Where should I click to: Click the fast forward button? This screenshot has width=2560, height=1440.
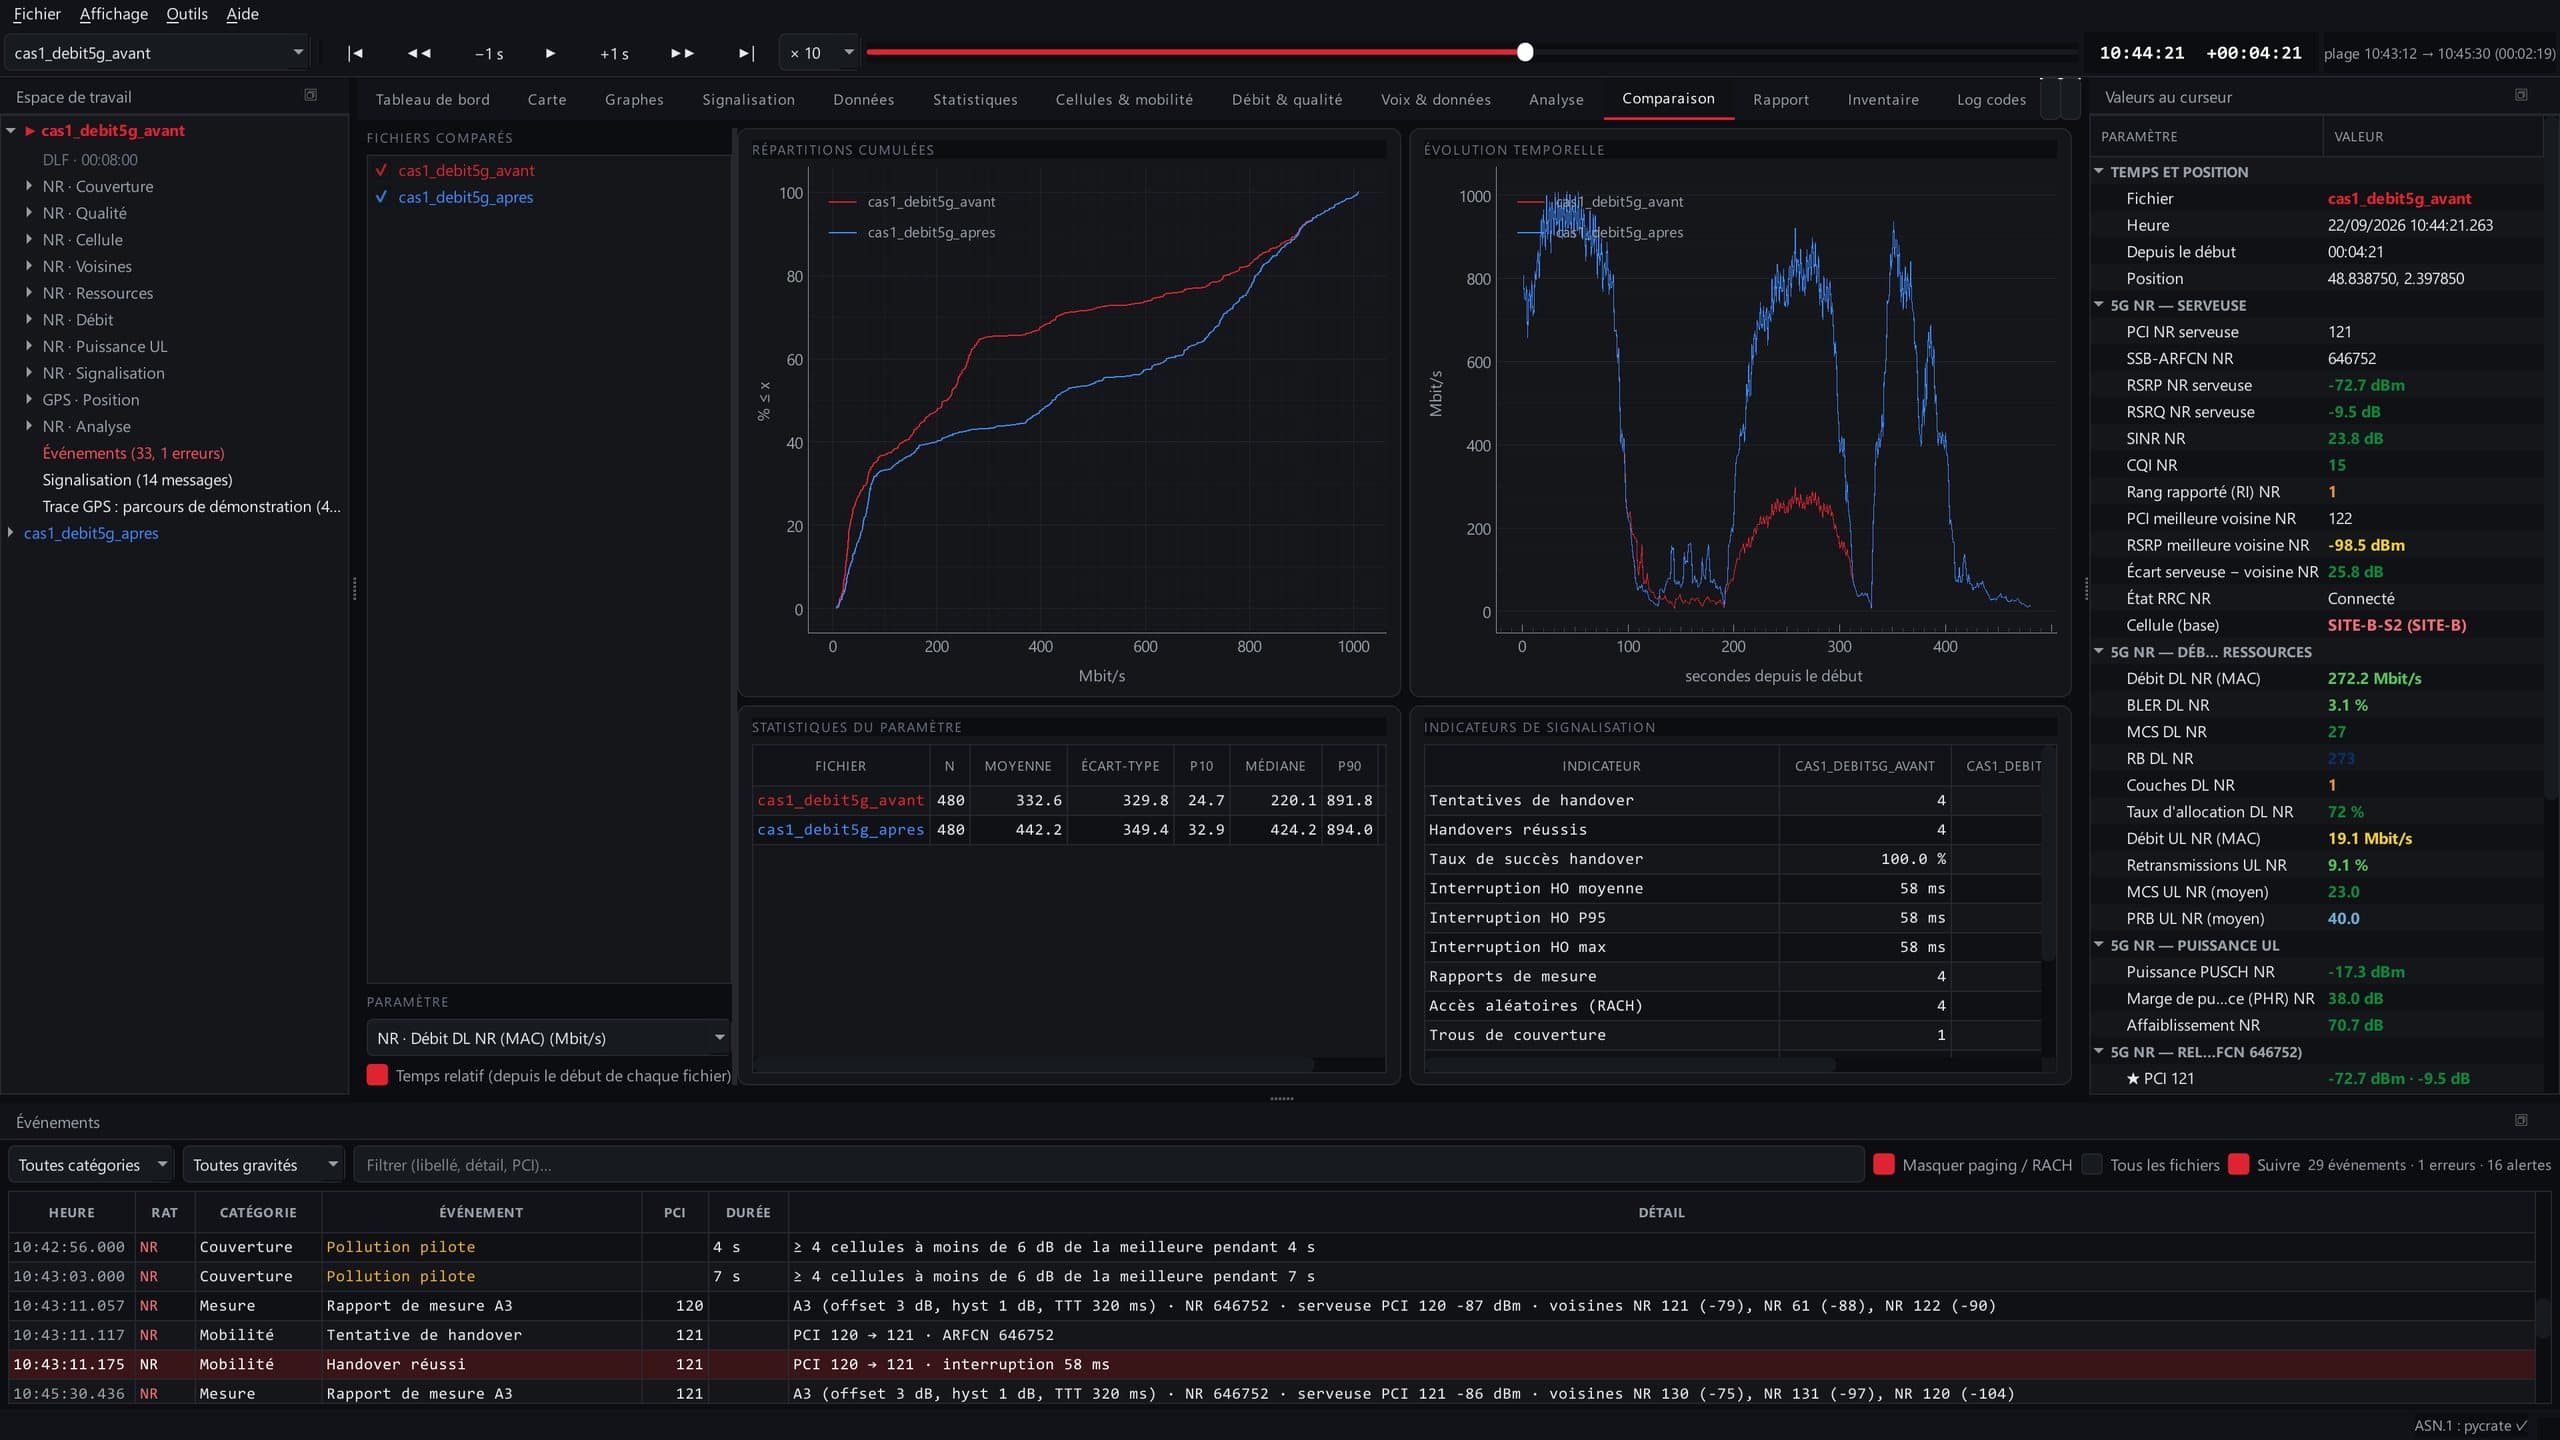coord(682,53)
